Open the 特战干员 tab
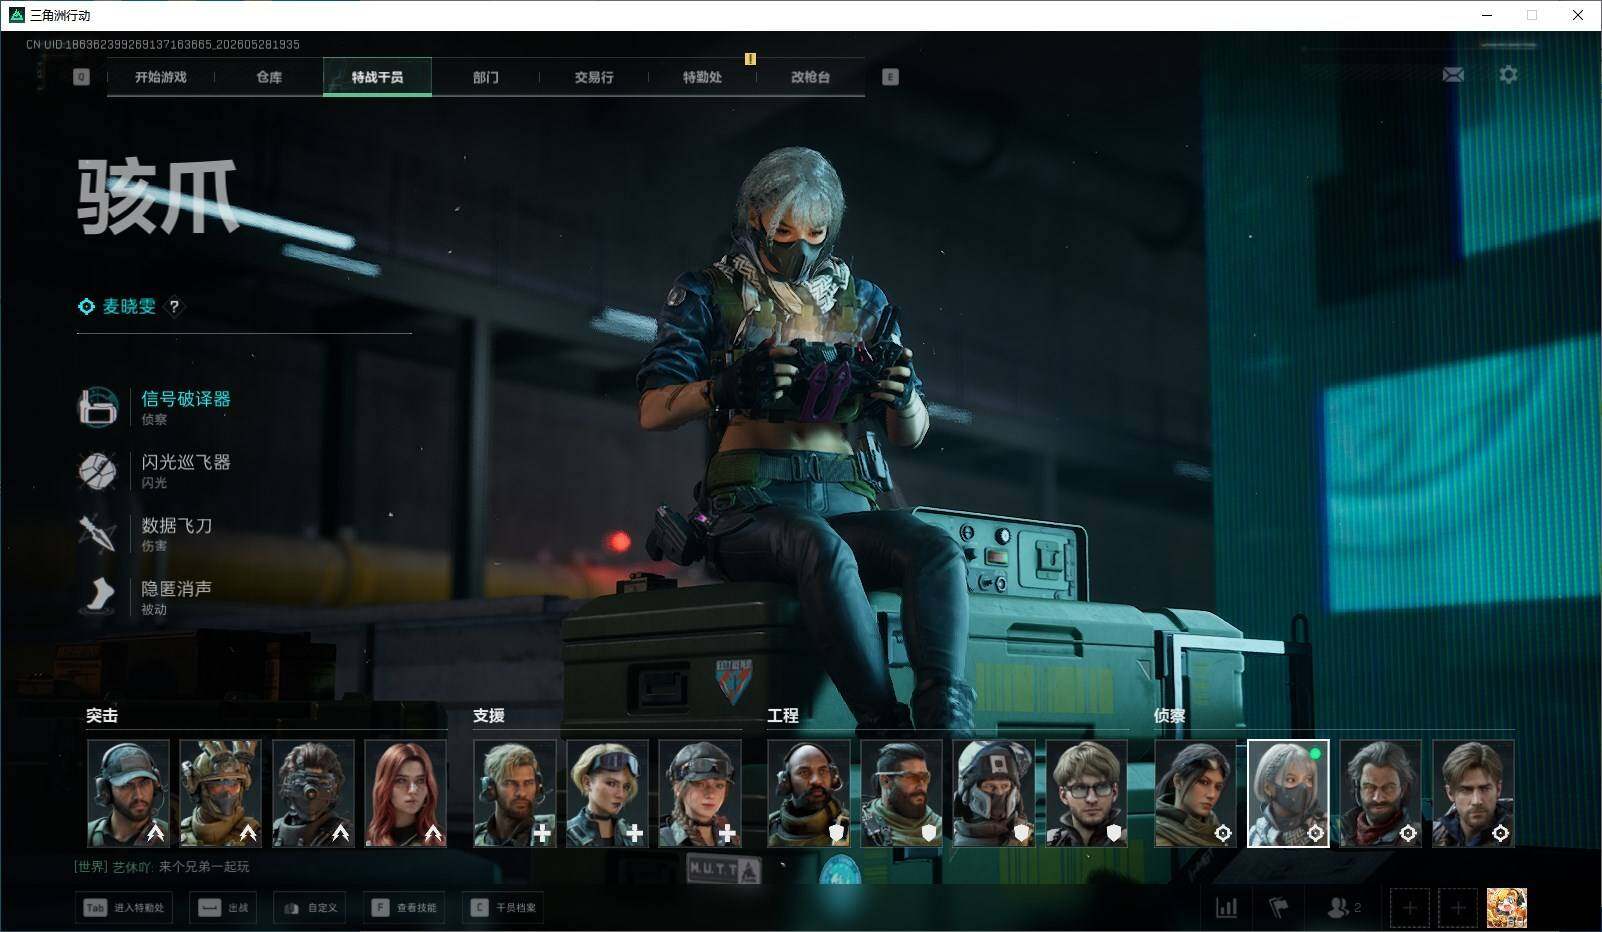The width and height of the screenshot is (1602, 932). (377, 77)
